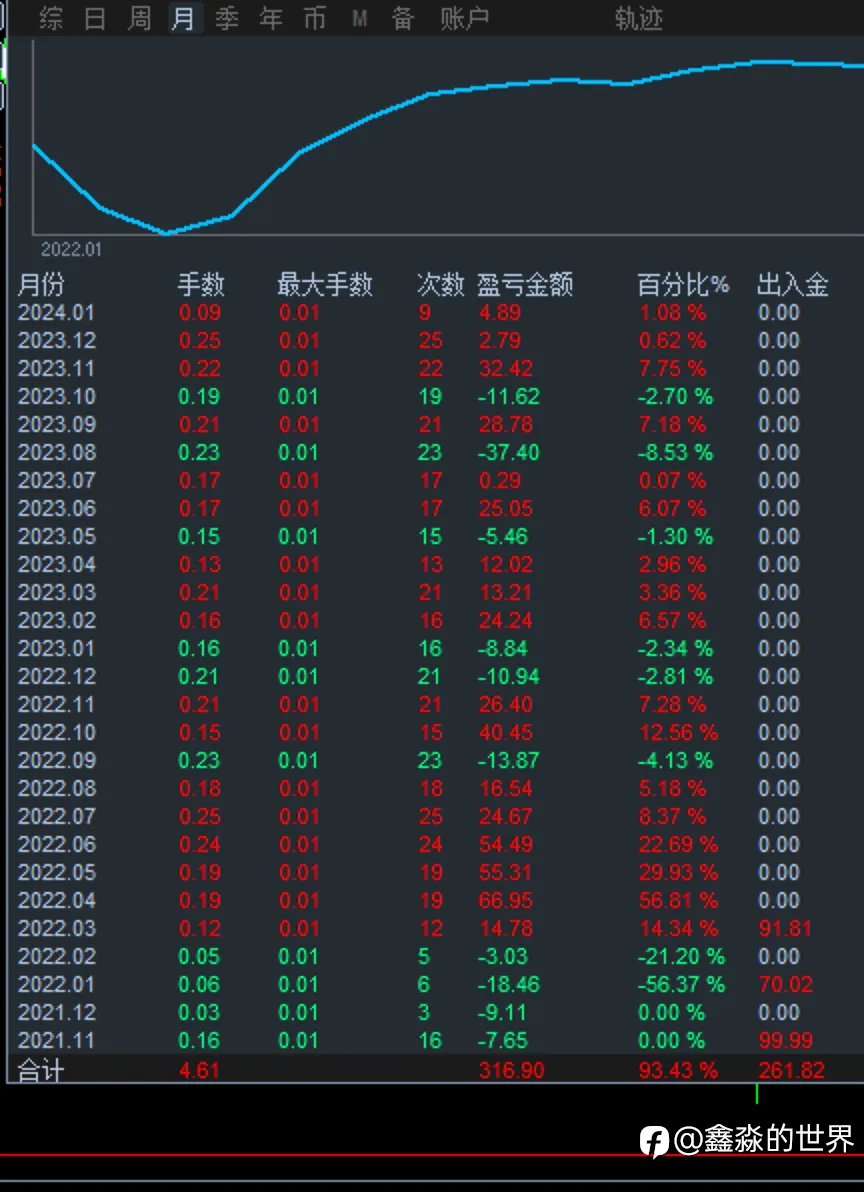Click total percentage 93.43 %
Image resolution: width=864 pixels, height=1192 pixels.
pos(678,1070)
